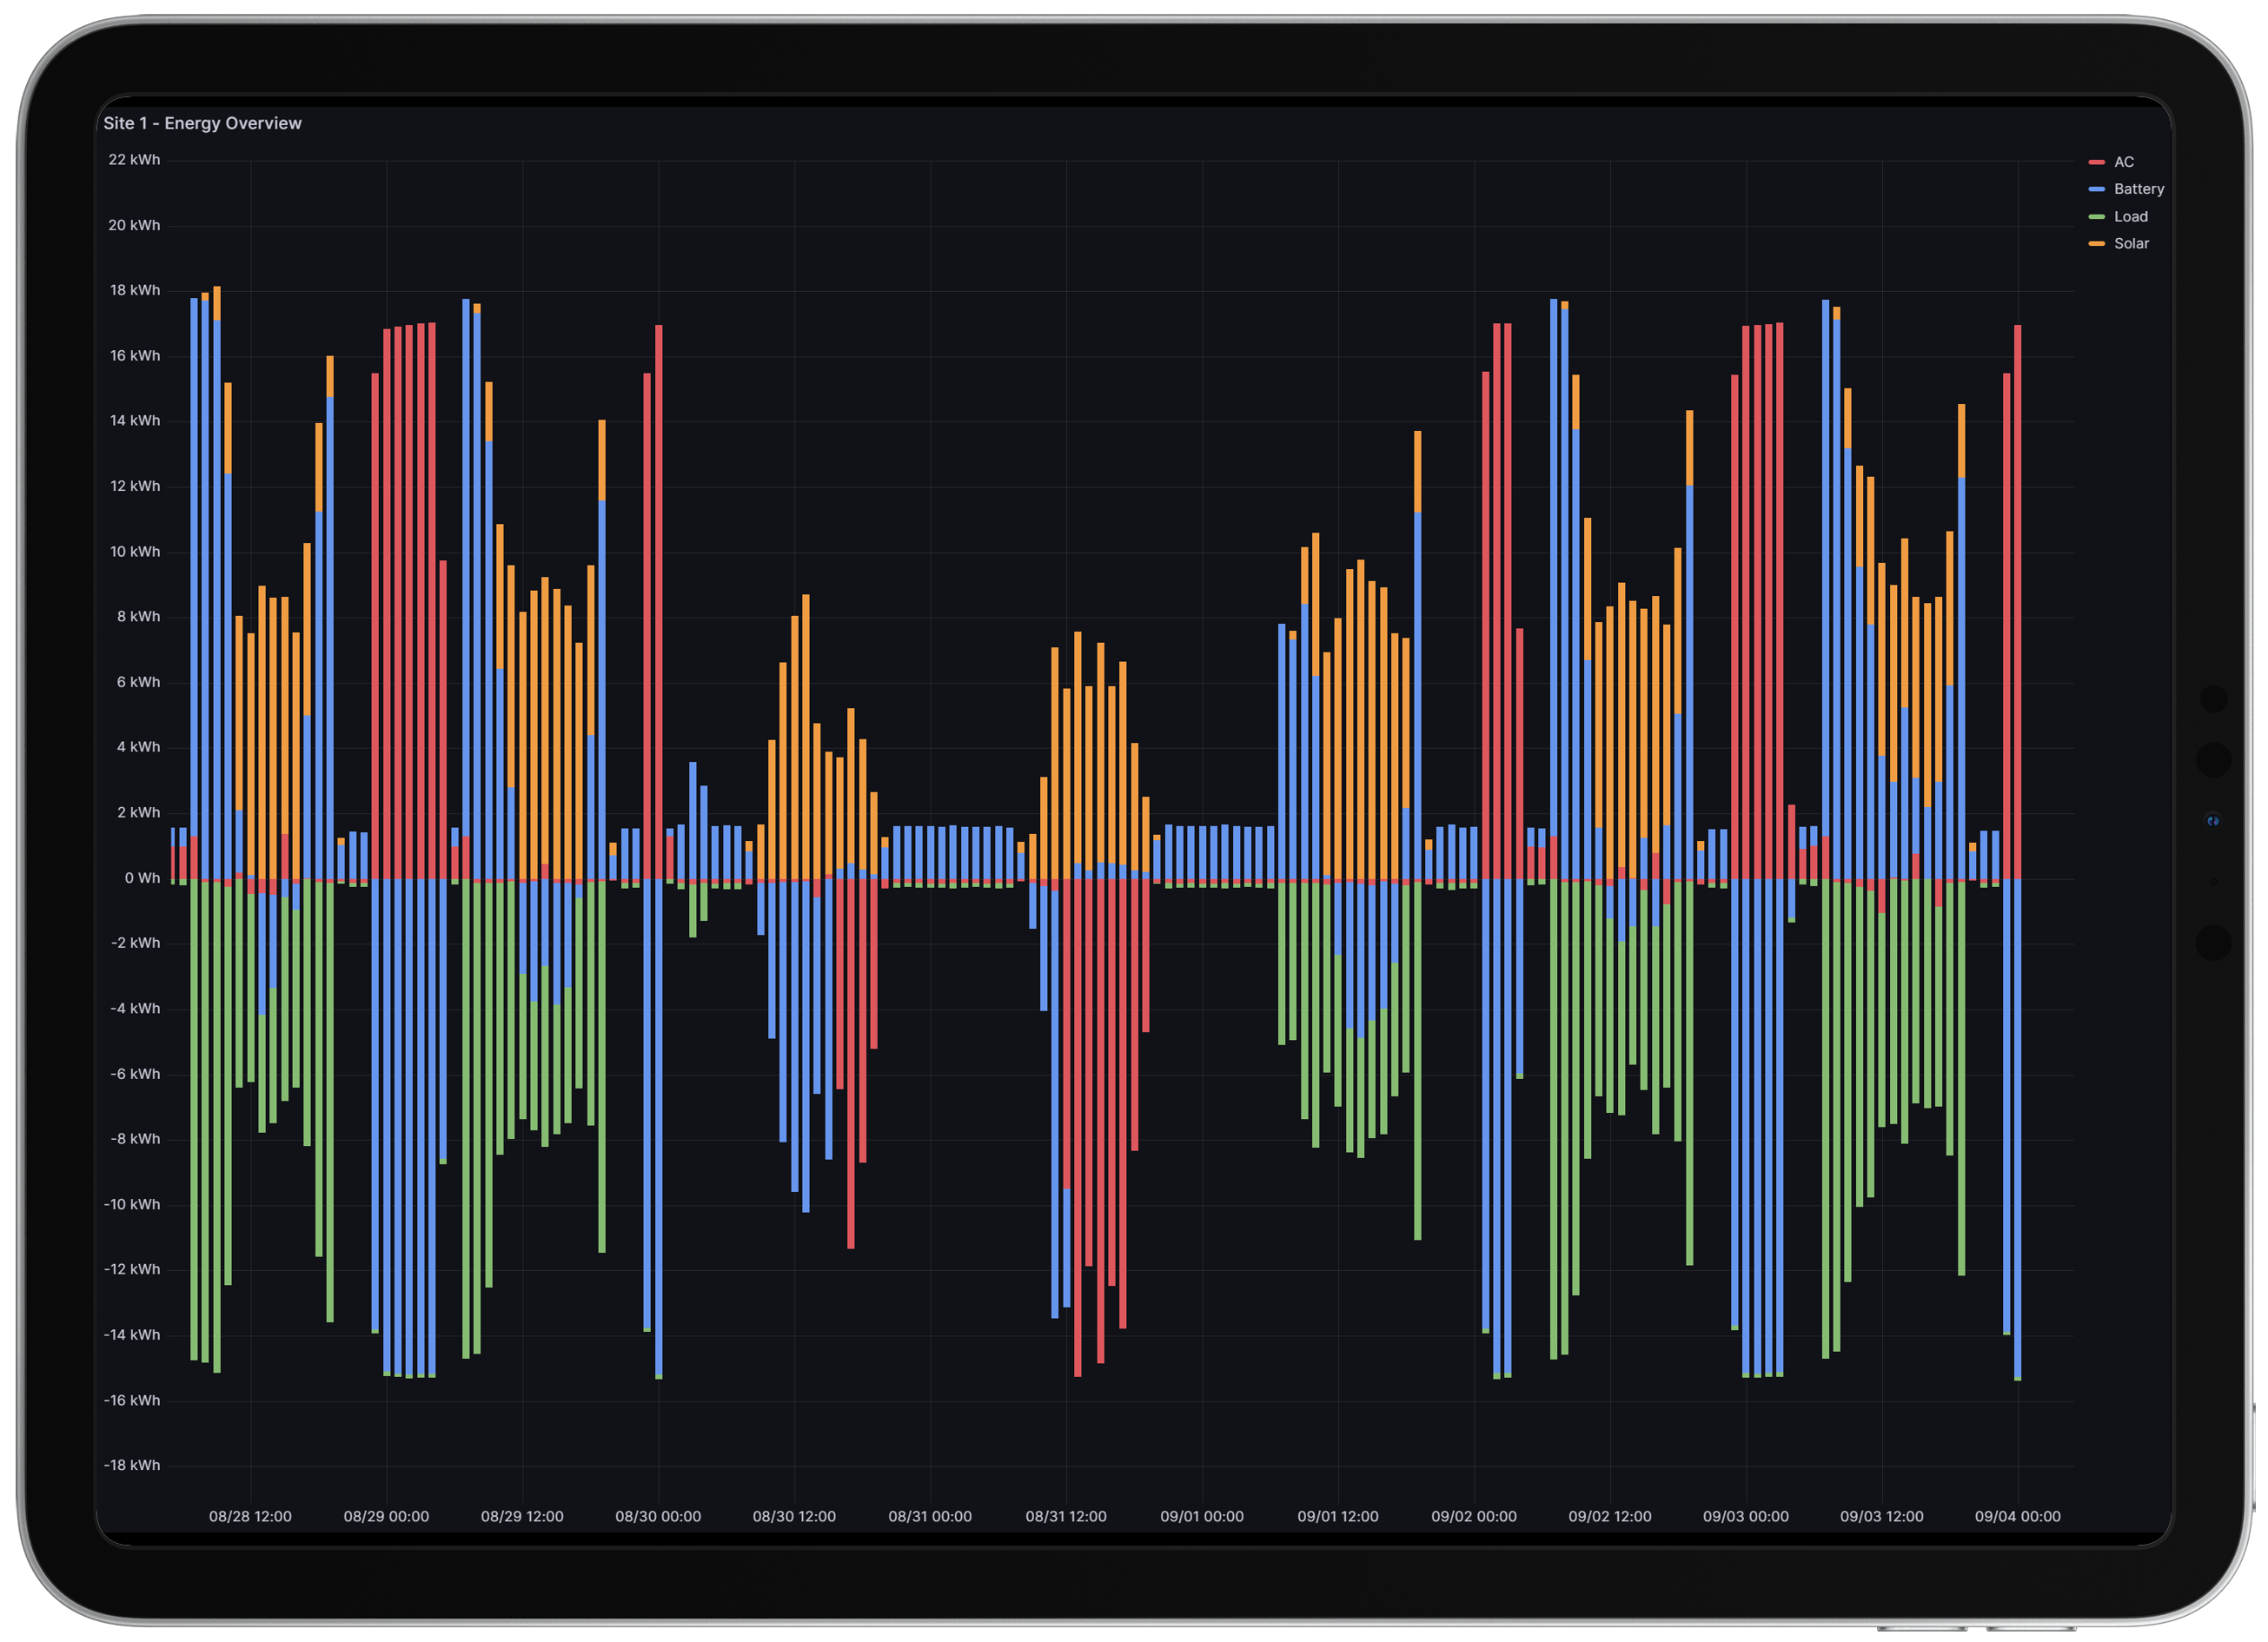
Task: Click the 08/28 12:00 x-axis label
Action: tap(250, 1516)
